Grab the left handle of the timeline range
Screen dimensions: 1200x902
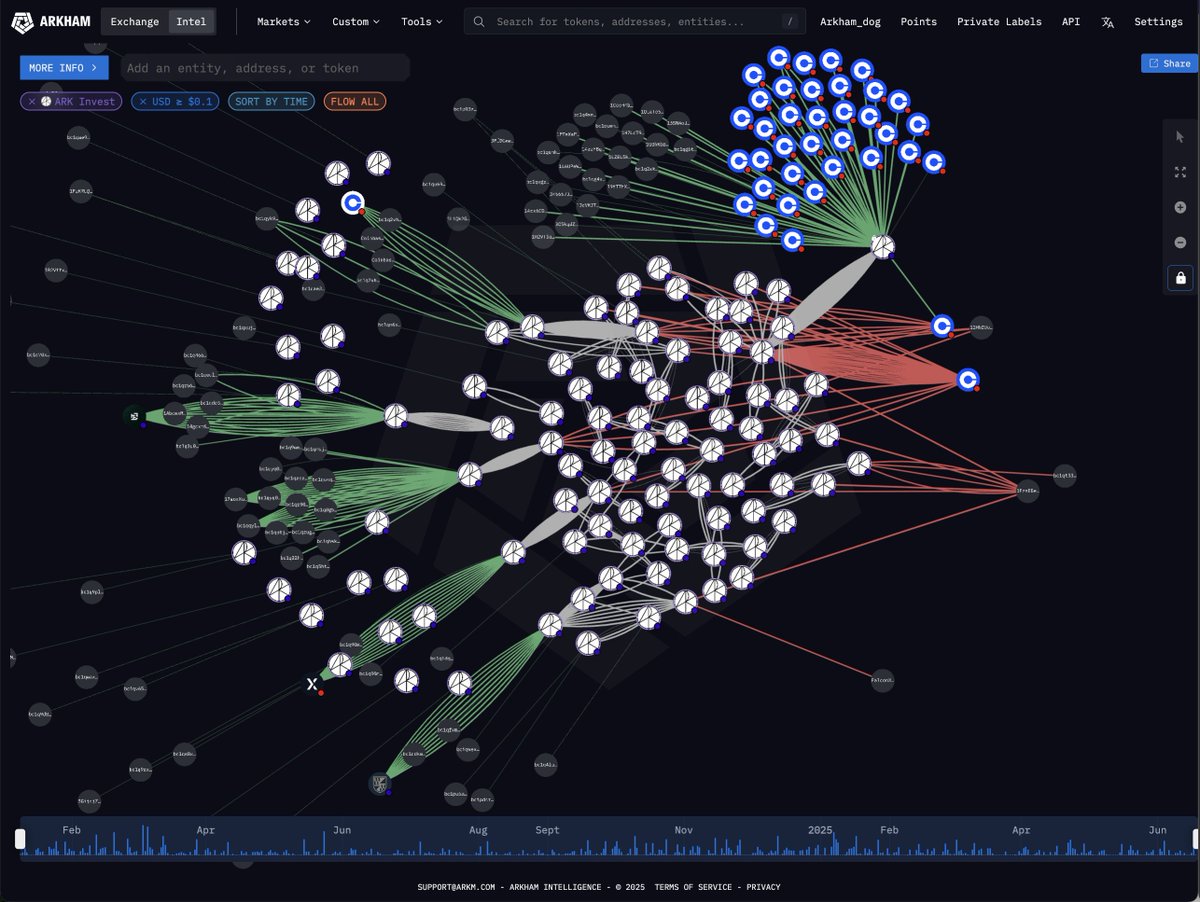coord(20,839)
